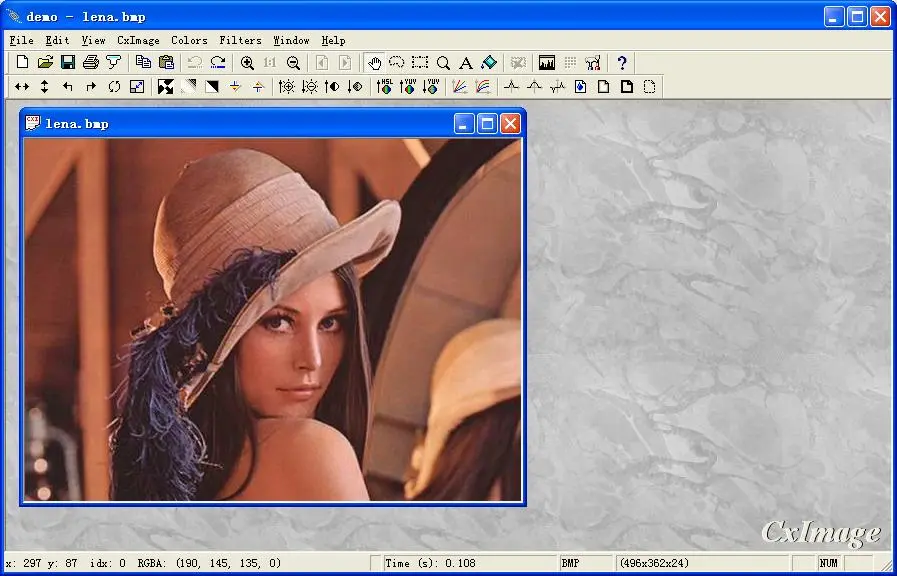Toggle the hand pan tool
Viewport: 897px width, 576px height.
click(375, 62)
